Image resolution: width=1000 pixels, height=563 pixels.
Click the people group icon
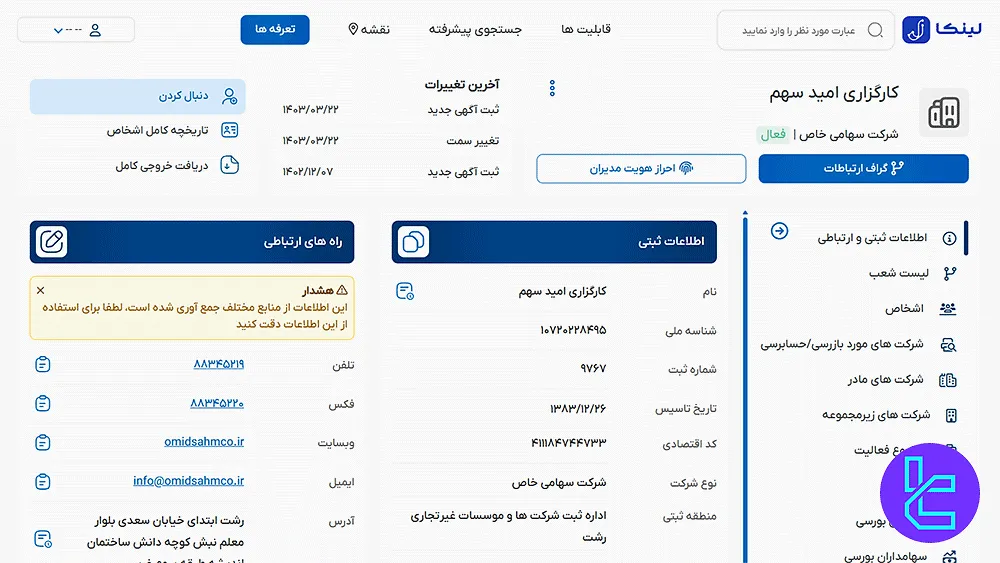pyautogui.click(x=948, y=309)
